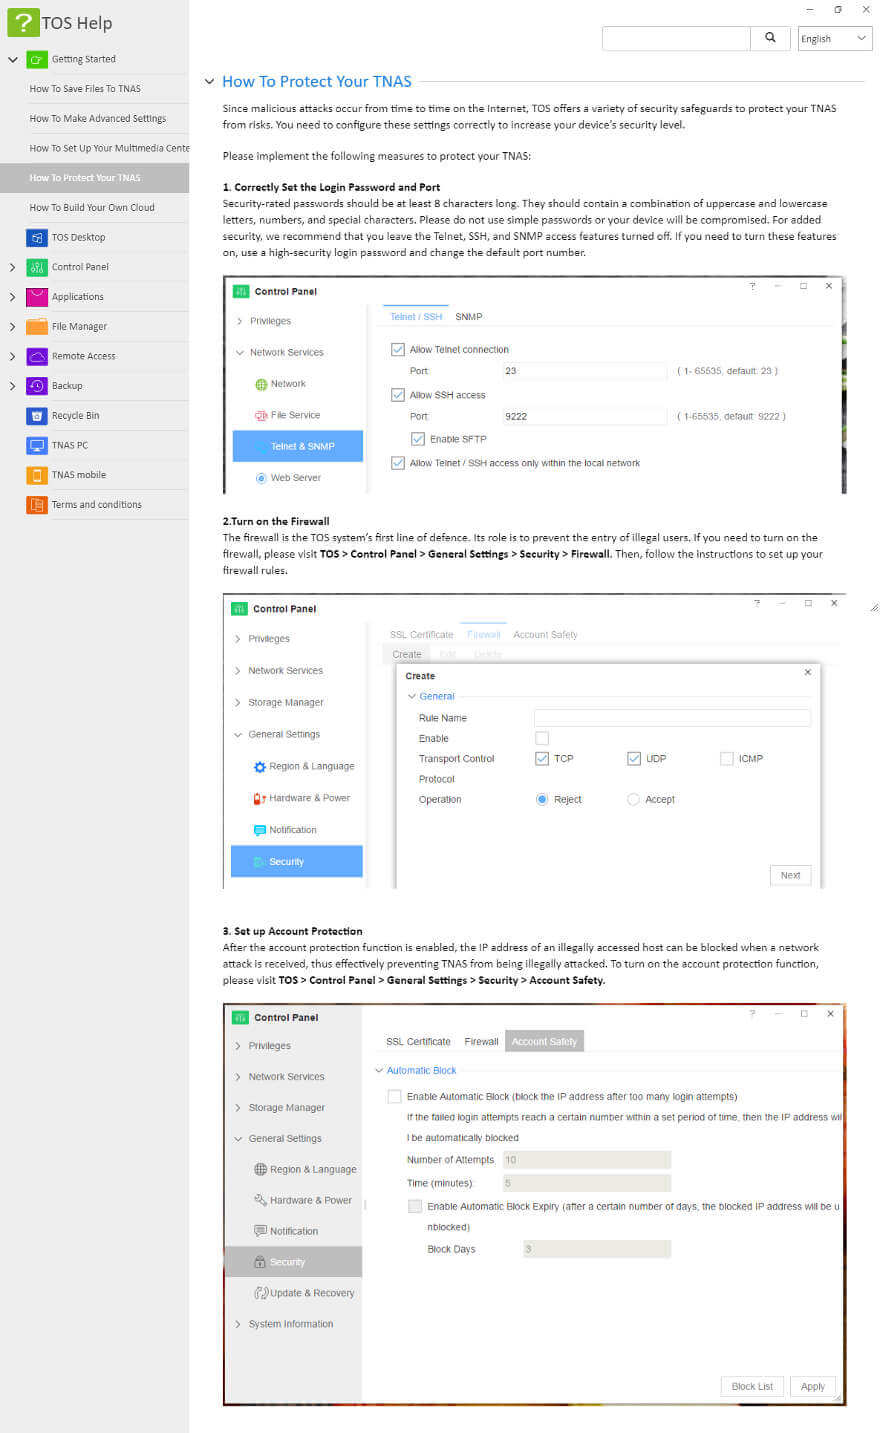
Task: Expand the File Manager section chevron
Action: [x=13, y=326]
